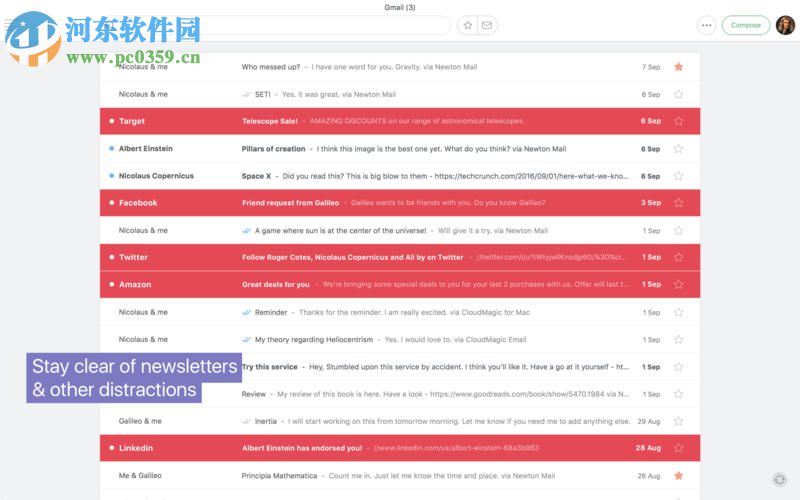Open the Space X email subject
The width and height of the screenshot is (800, 500).
(256, 176)
